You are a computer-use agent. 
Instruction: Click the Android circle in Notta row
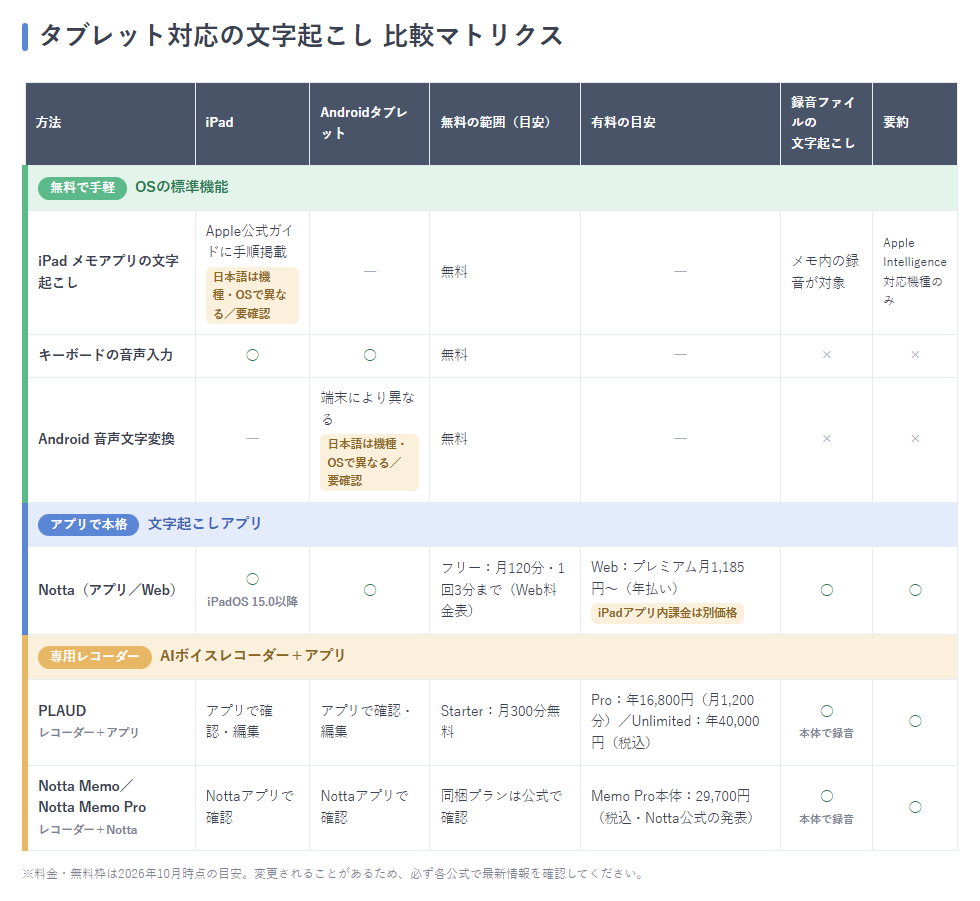370,590
